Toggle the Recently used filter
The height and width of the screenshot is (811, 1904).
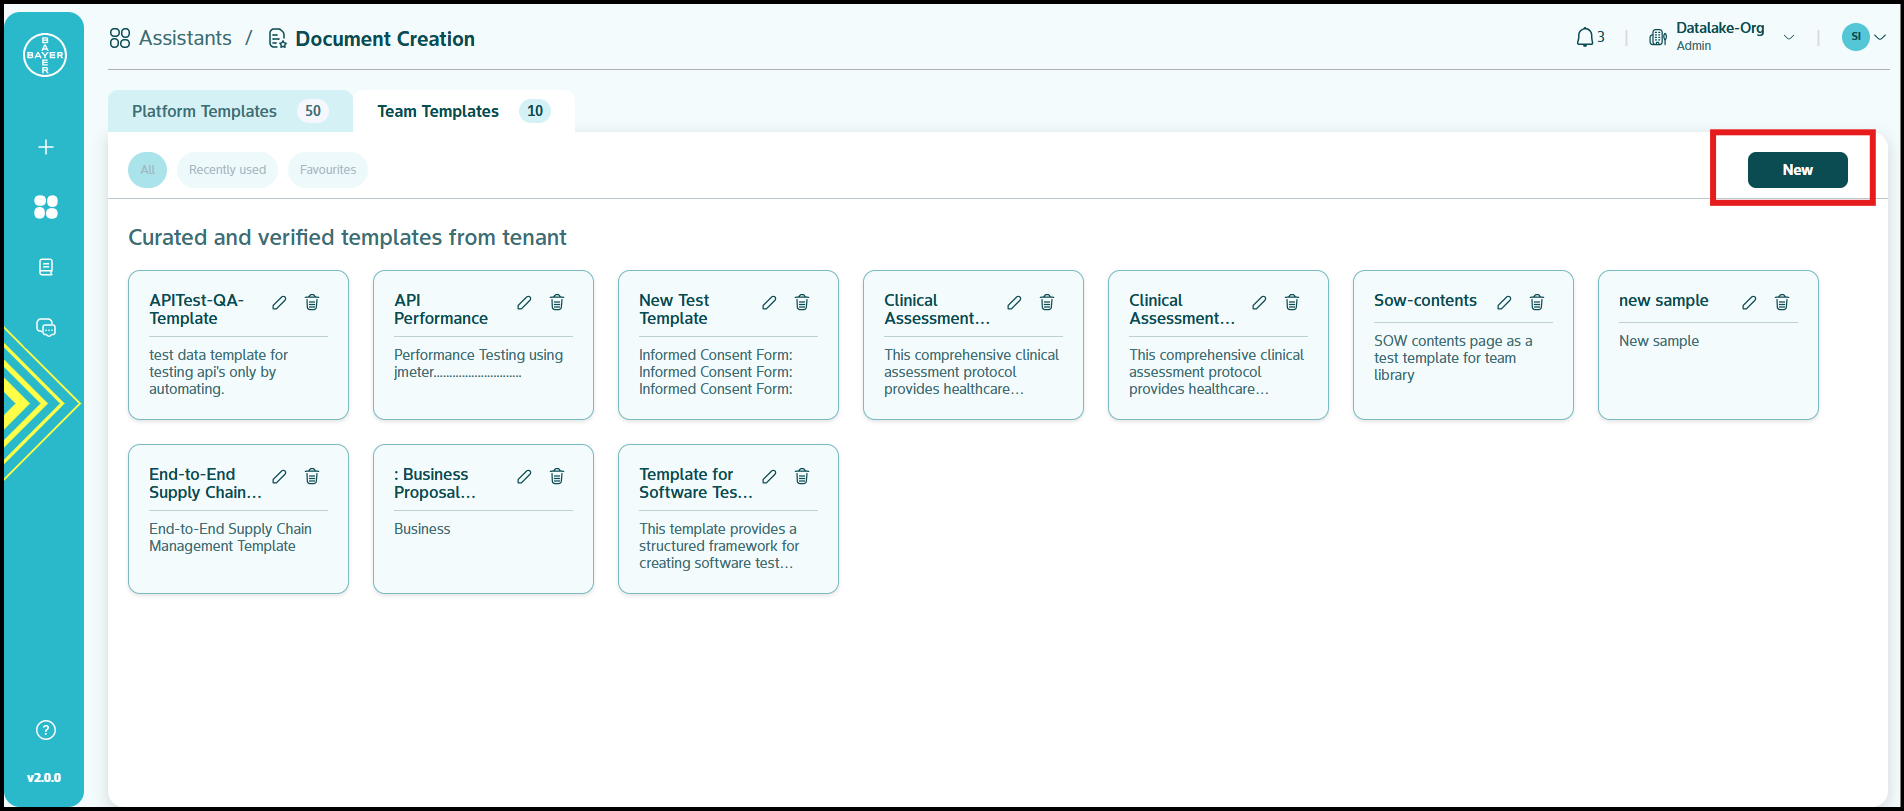[x=227, y=170]
